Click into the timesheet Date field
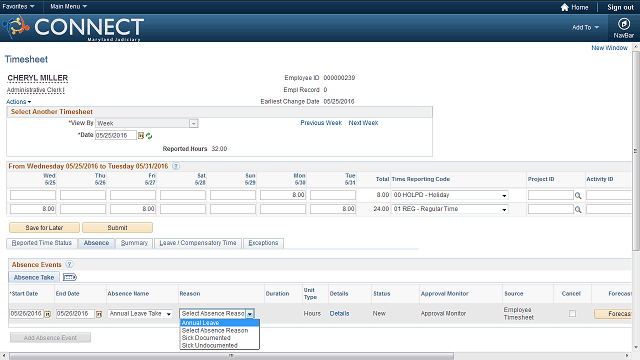 coord(116,136)
